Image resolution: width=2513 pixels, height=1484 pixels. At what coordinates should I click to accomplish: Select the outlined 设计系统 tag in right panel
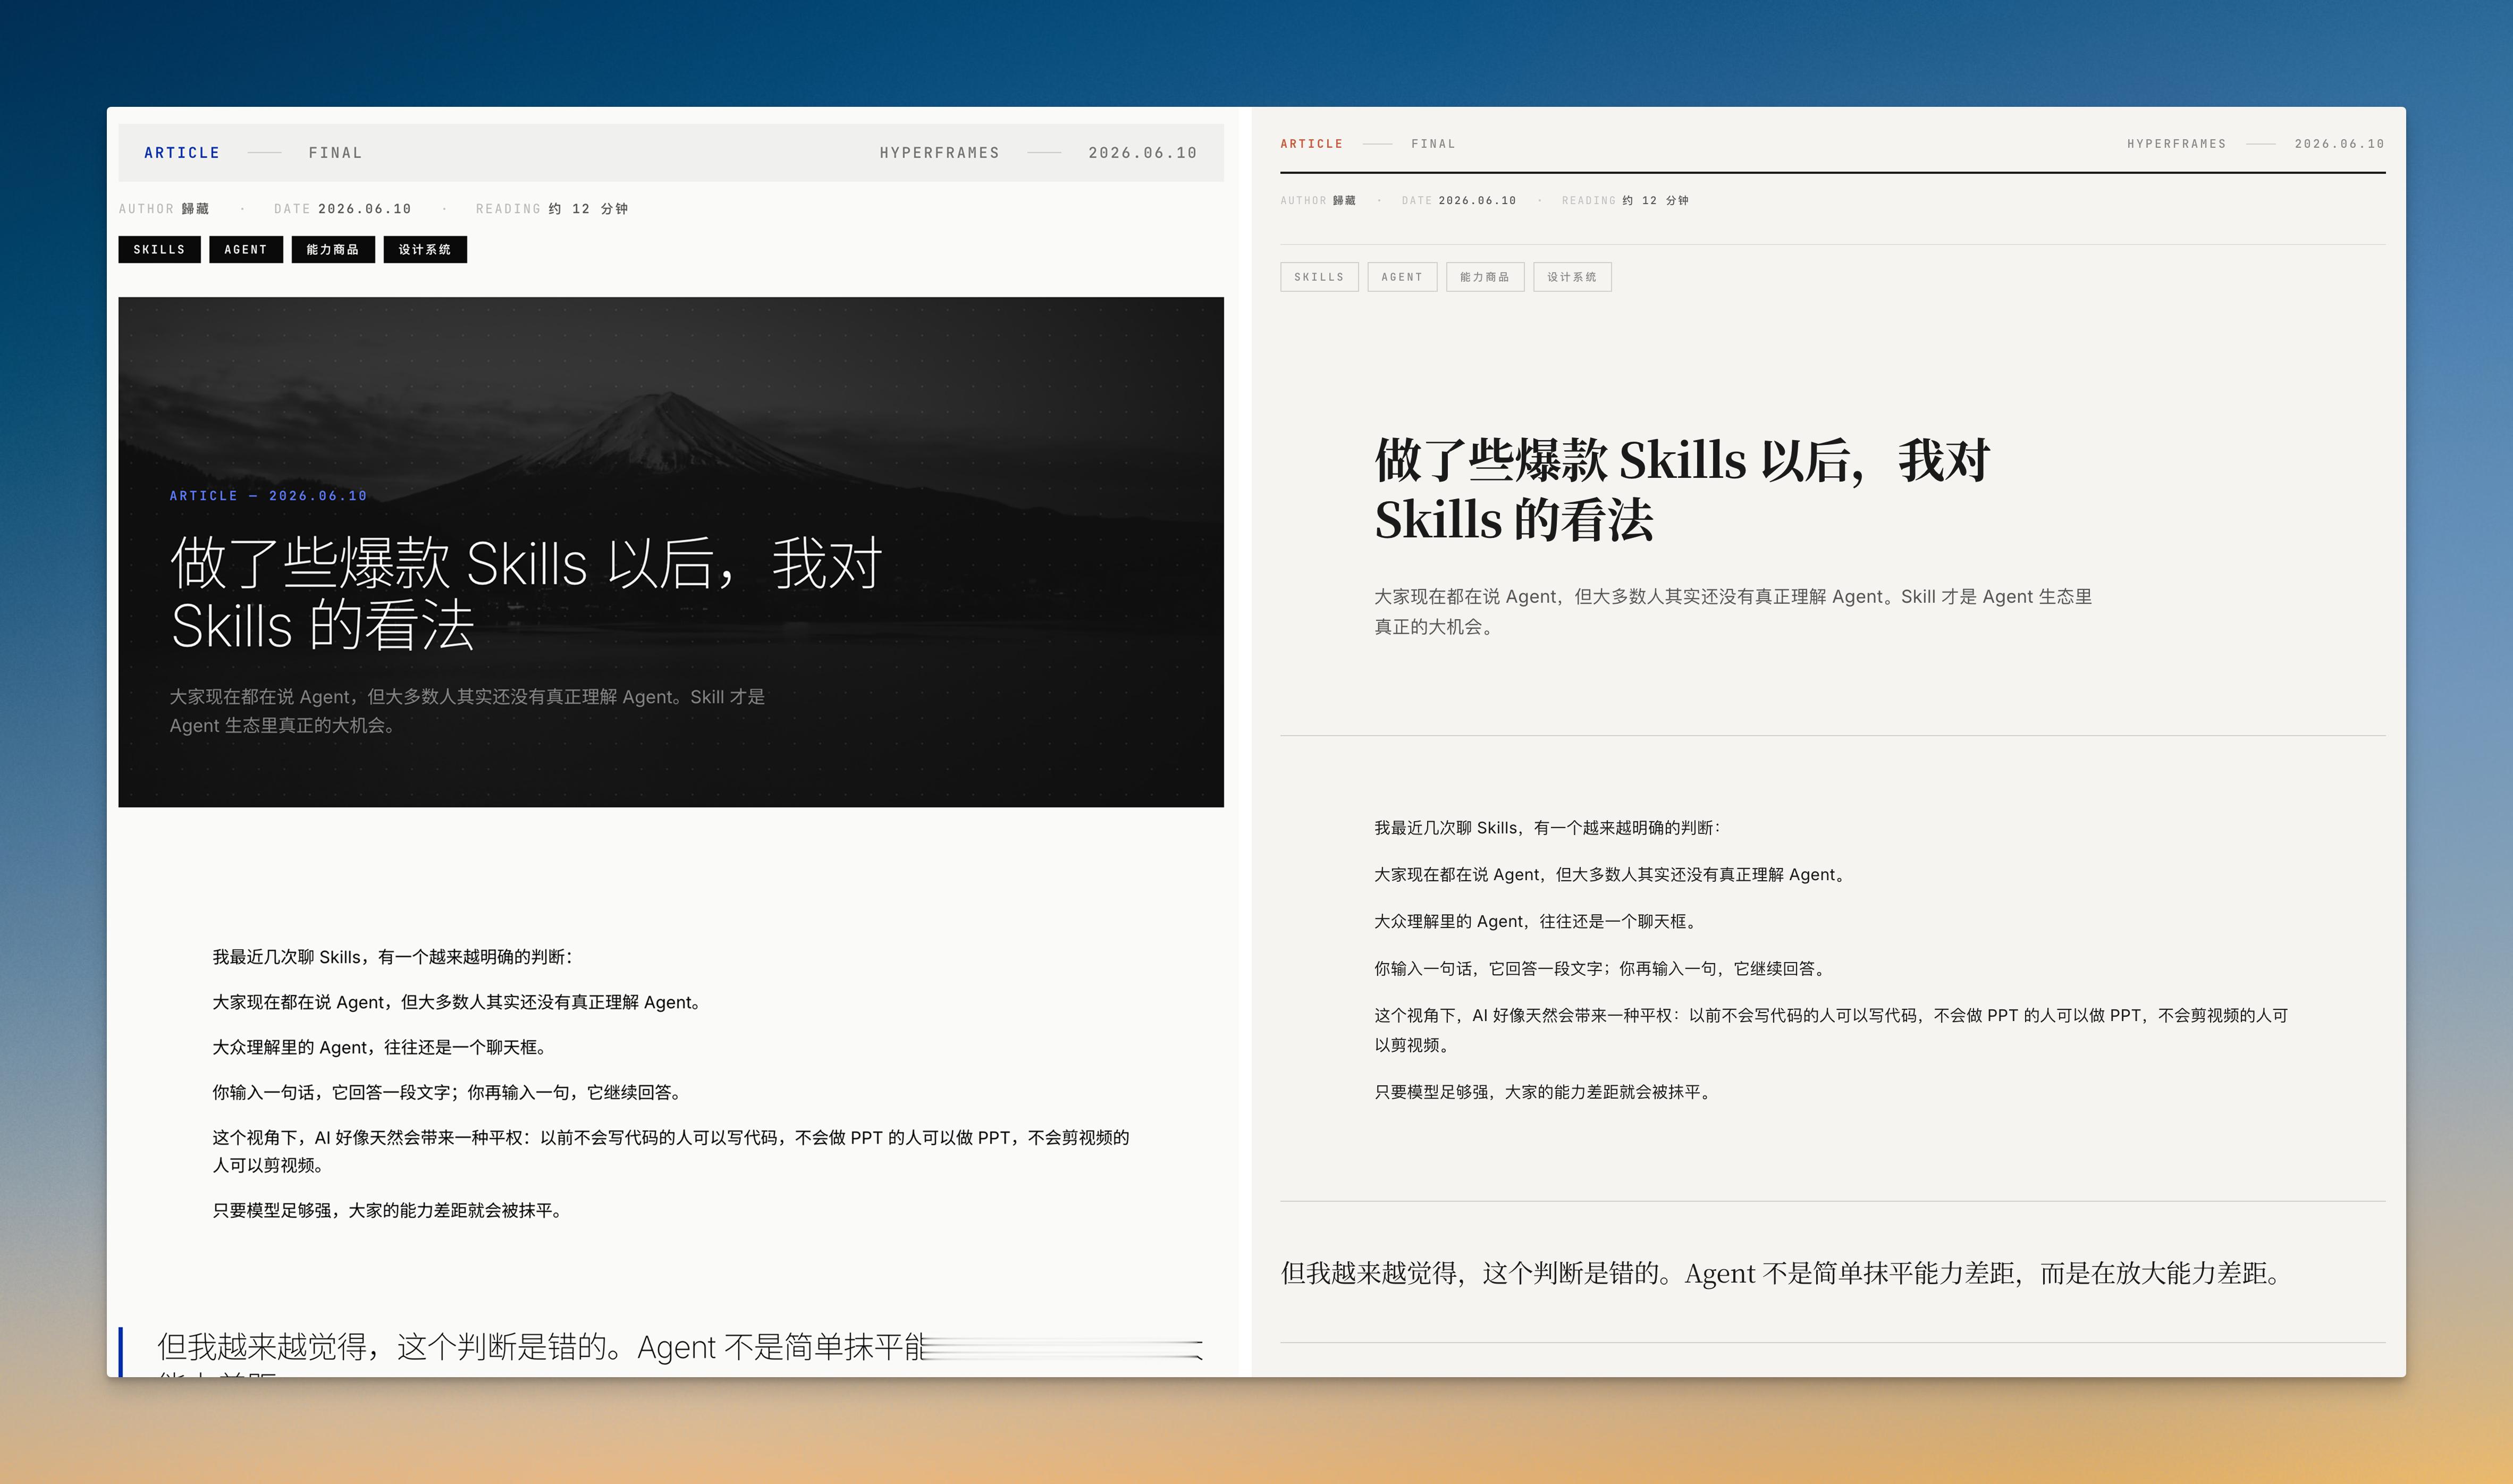(x=1572, y=277)
